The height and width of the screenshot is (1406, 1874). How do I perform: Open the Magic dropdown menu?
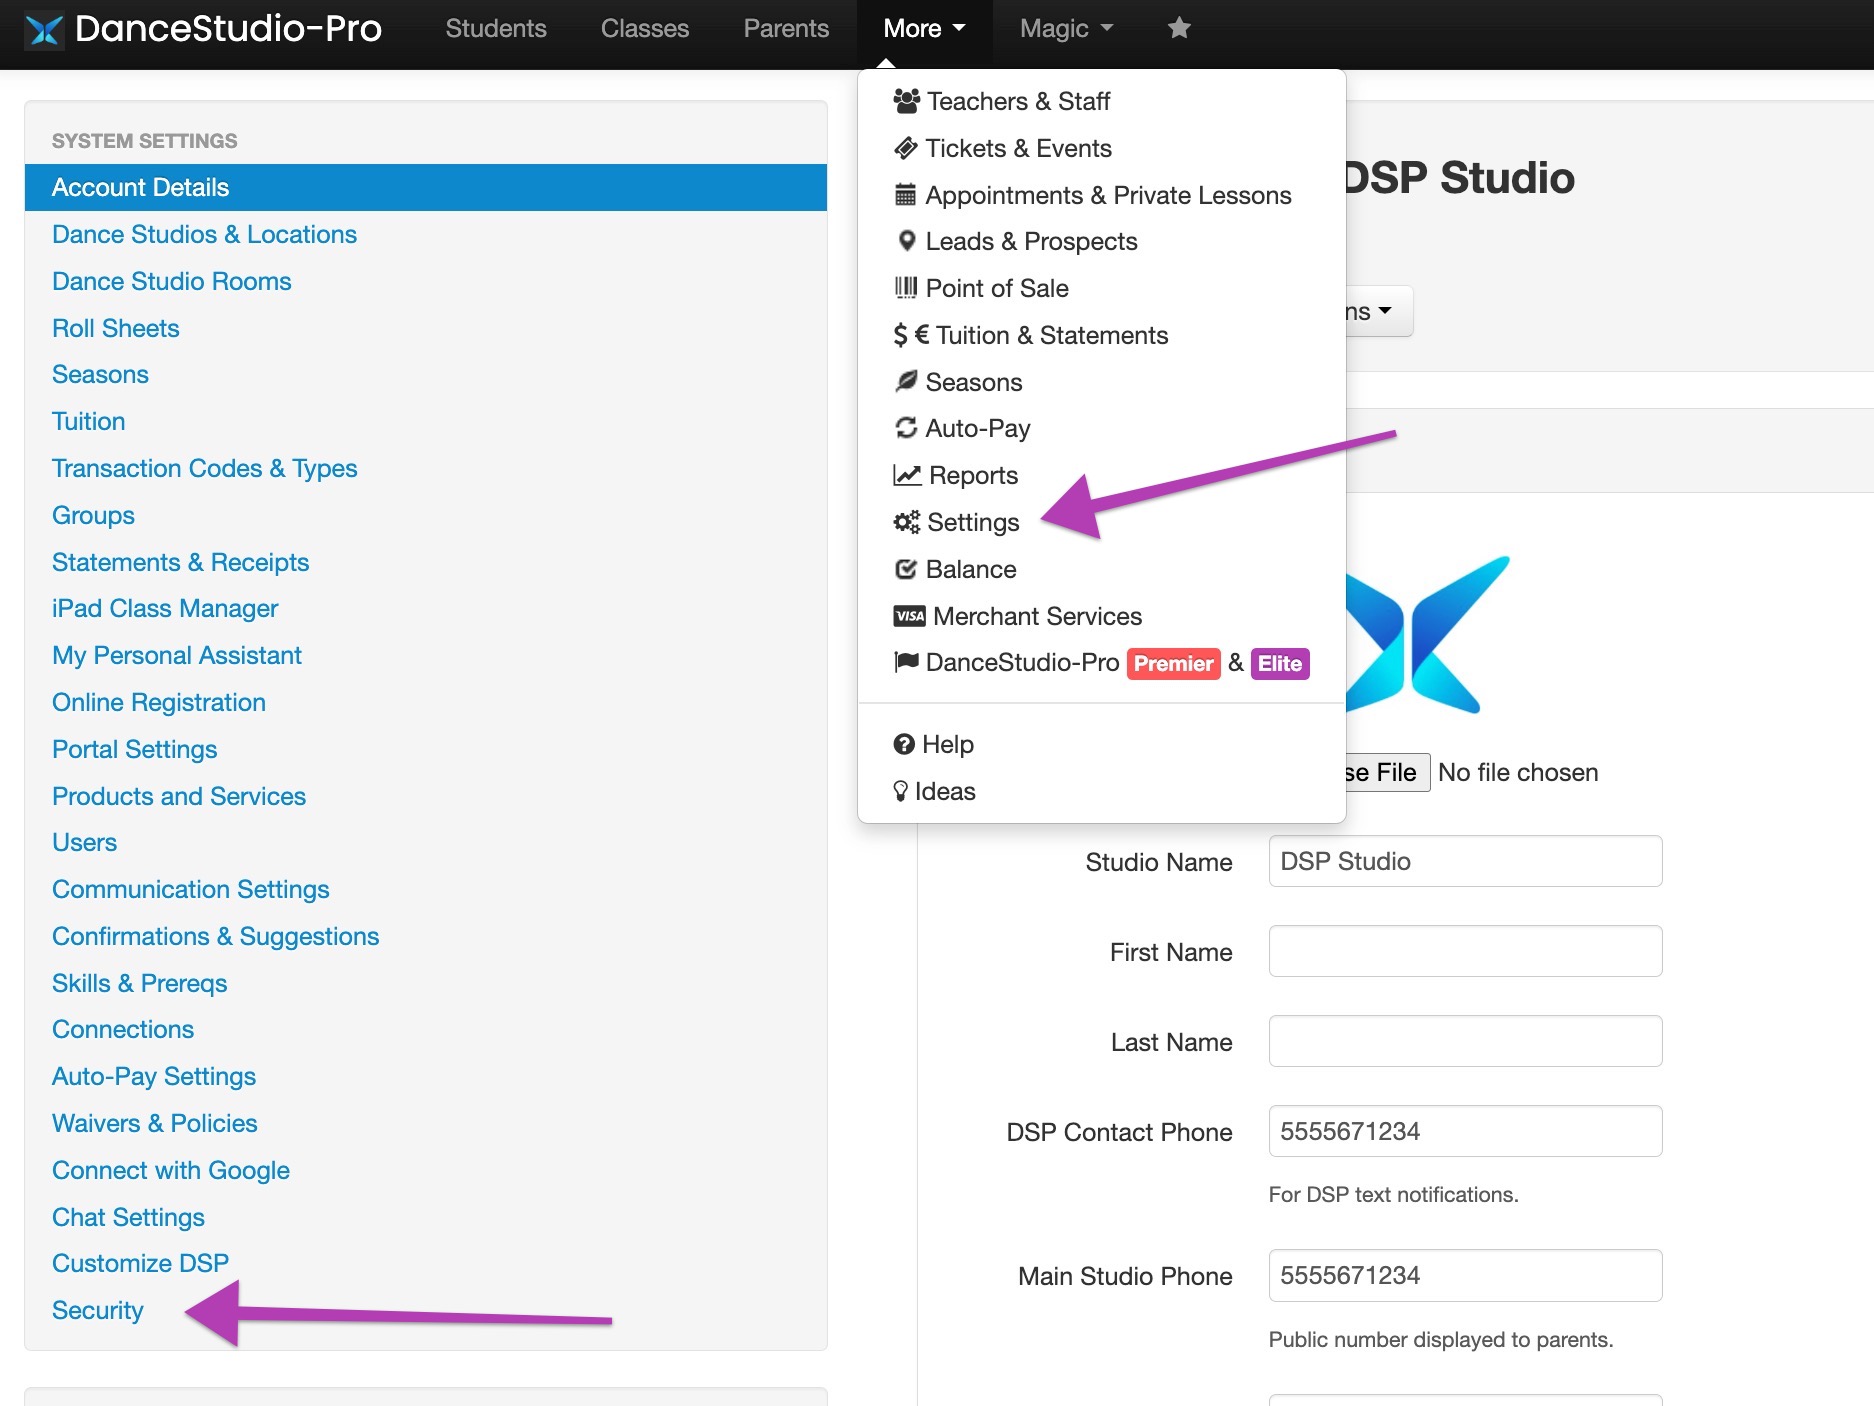(1066, 28)
